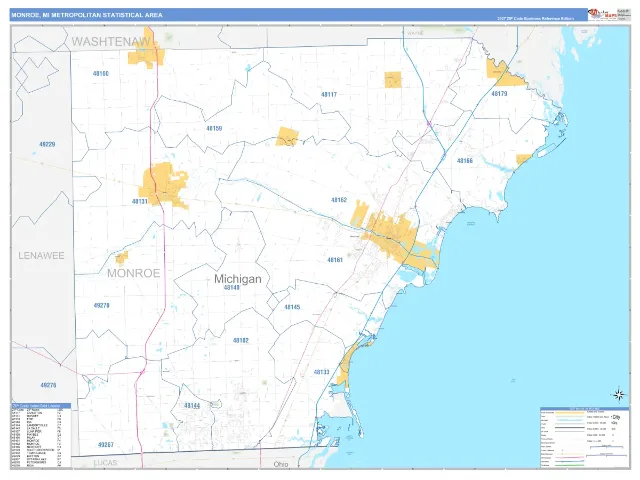
Task: Click the Ohio state label
Action: coord(281,464)
